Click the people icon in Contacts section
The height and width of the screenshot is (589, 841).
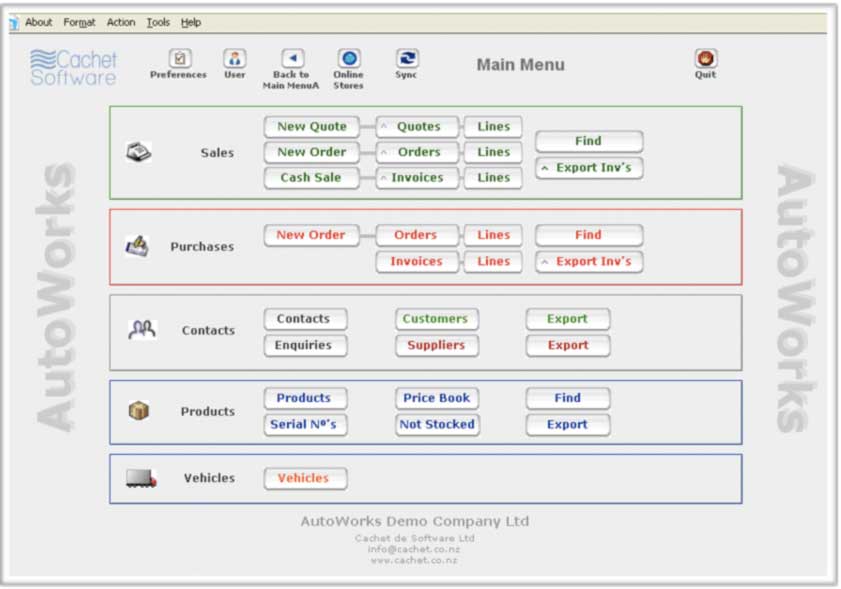tap(142, 329)
